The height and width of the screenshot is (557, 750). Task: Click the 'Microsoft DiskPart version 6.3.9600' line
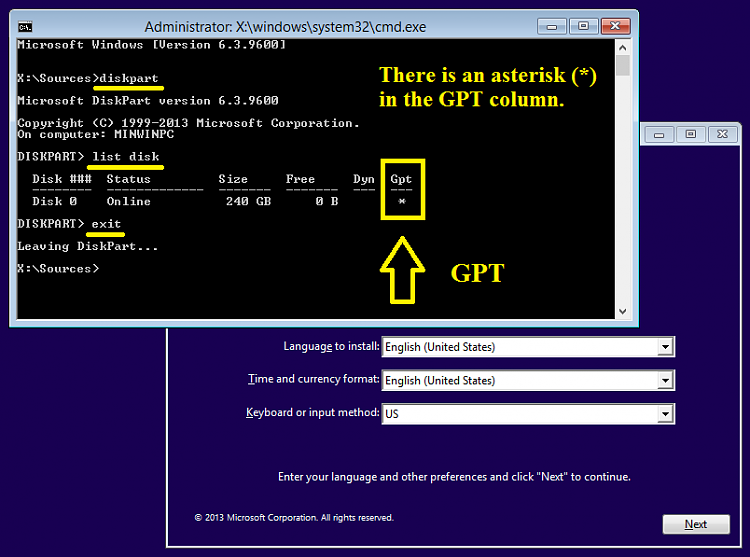pyautogui.click(x=148, y=101)
